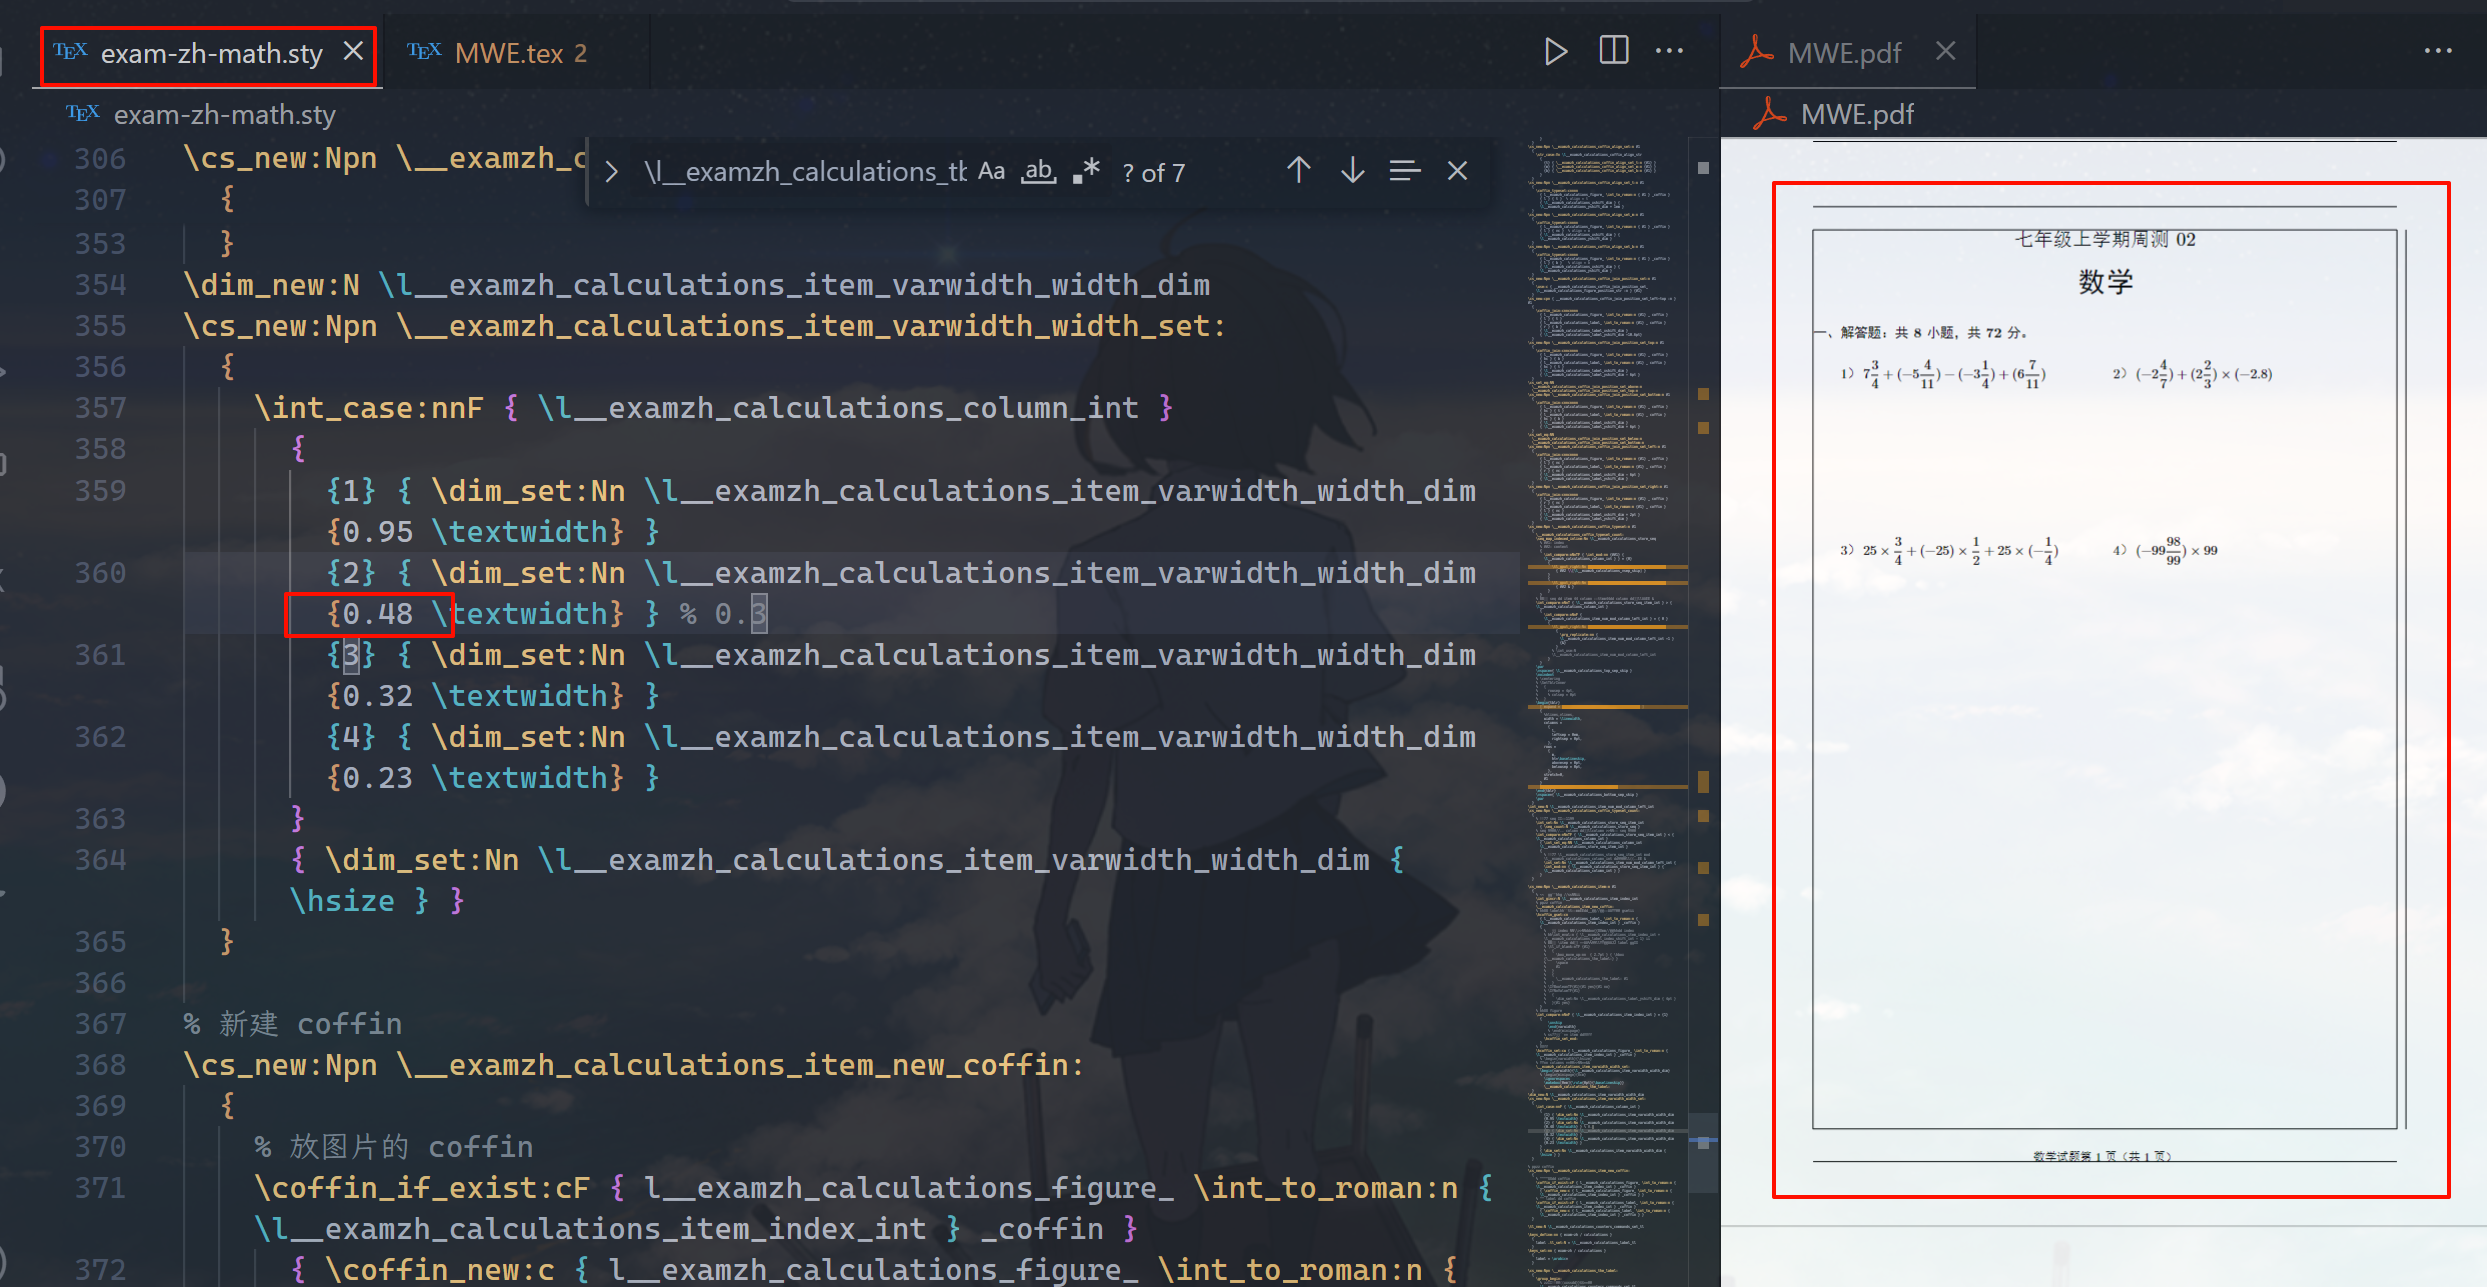The width and height of the screenshot is (2487, 1287).
Task: Close the find widget
Action: tap(1457, 171)
